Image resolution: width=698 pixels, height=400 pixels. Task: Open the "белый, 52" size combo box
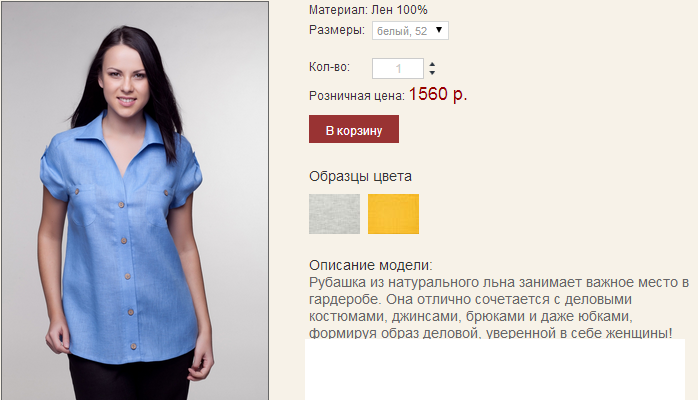point(410,31)
